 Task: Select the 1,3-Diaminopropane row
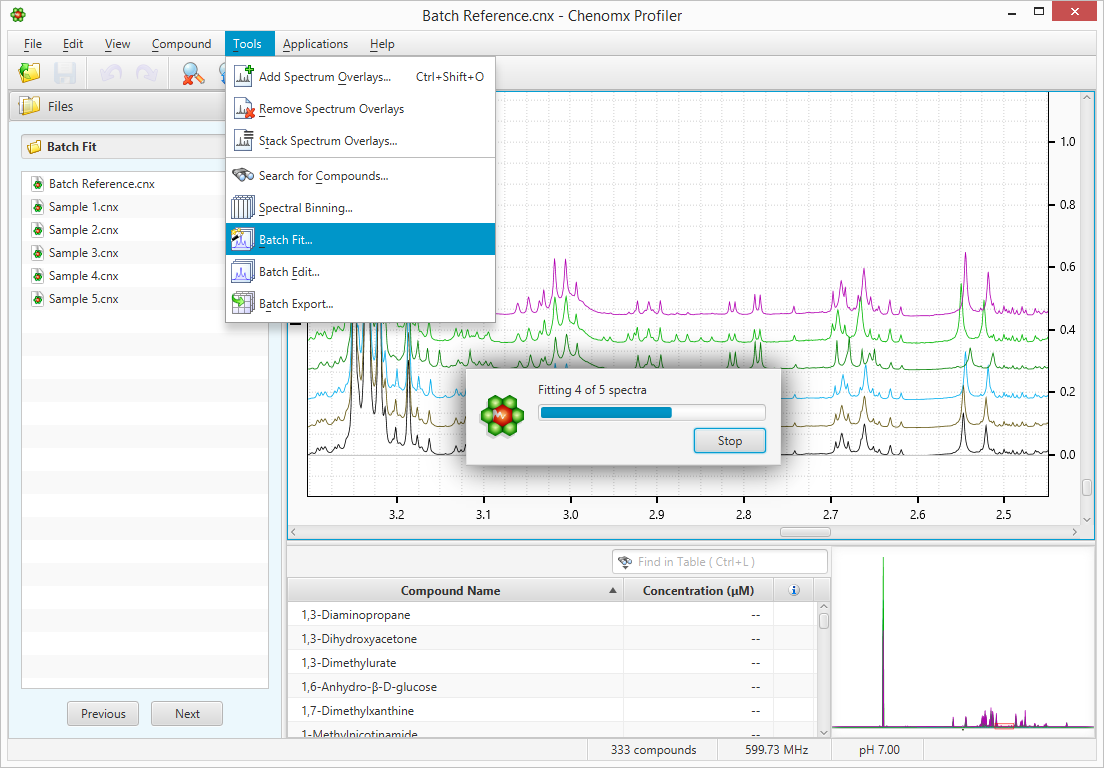[552, 615]
